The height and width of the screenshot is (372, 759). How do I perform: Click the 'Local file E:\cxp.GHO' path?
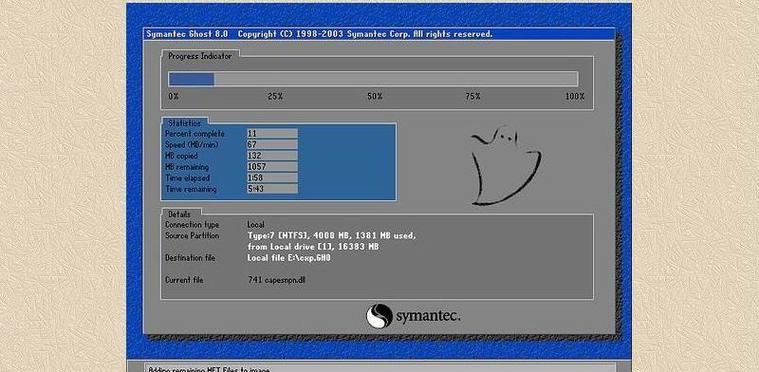tap(288, 258)
